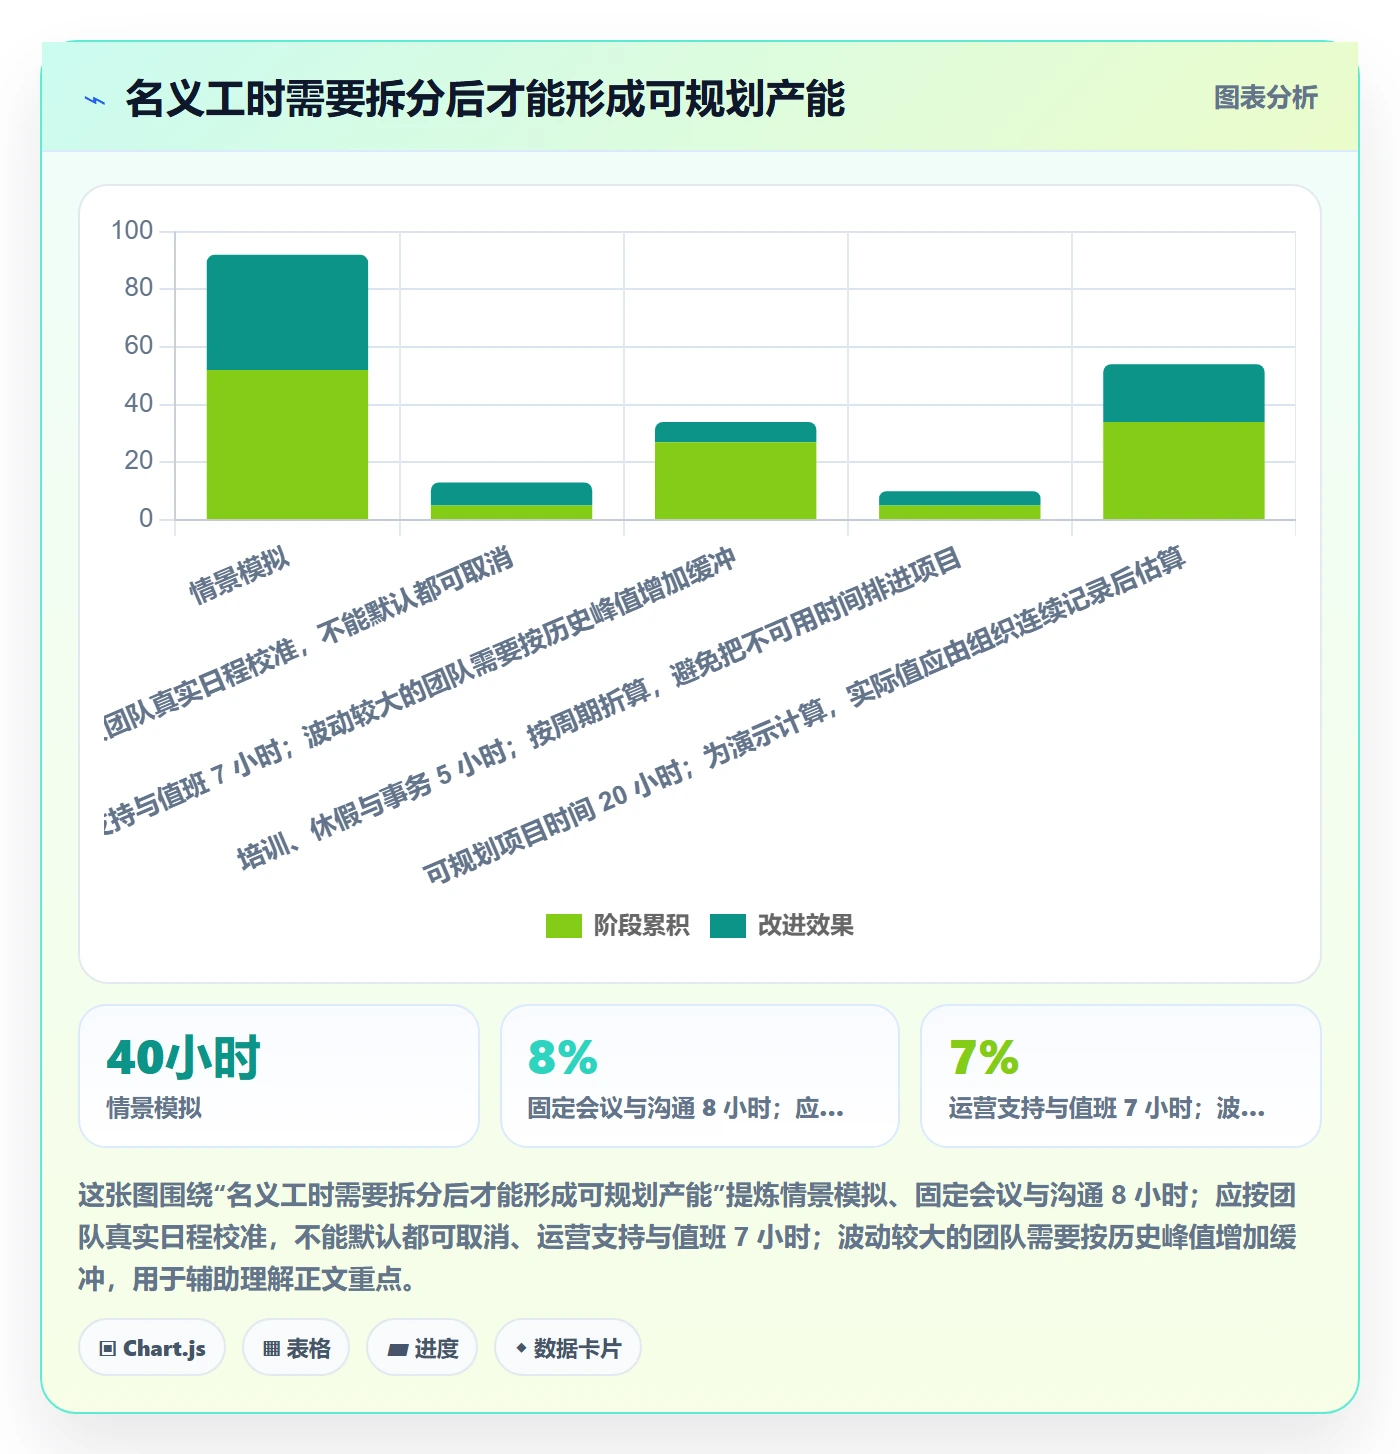
Task: Click the second bar's light green segment
Action: coord(511,512)
